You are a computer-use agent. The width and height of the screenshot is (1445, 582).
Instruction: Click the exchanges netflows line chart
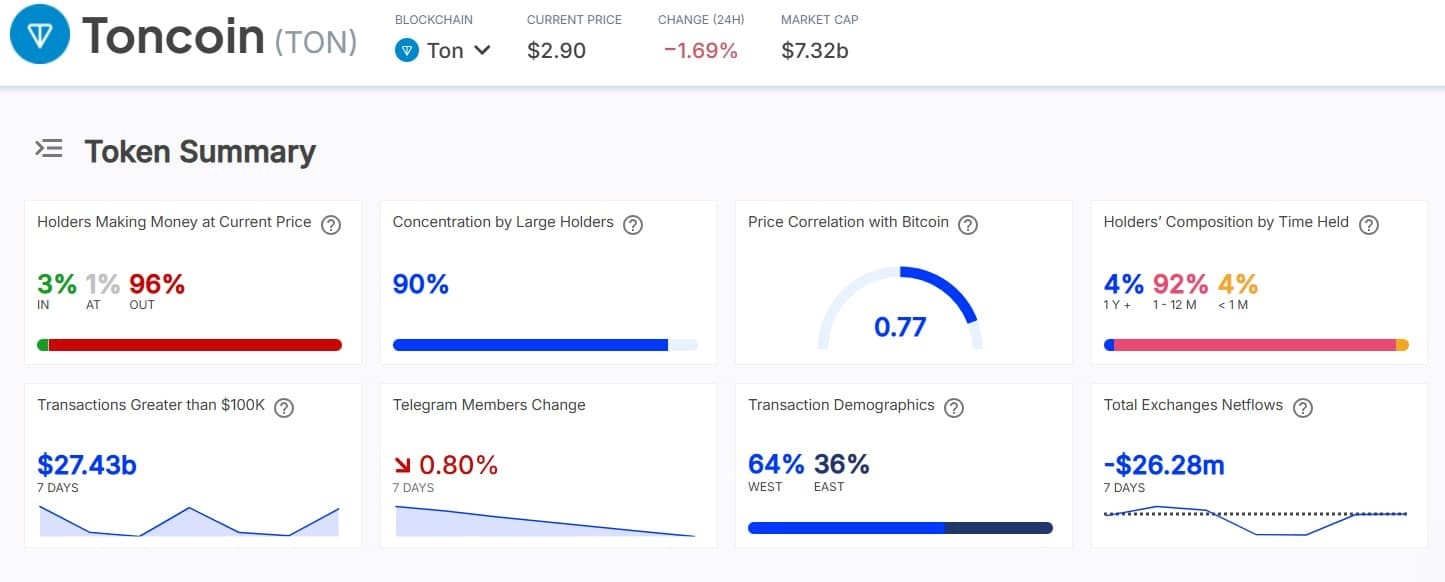[x=1255, y=520]
